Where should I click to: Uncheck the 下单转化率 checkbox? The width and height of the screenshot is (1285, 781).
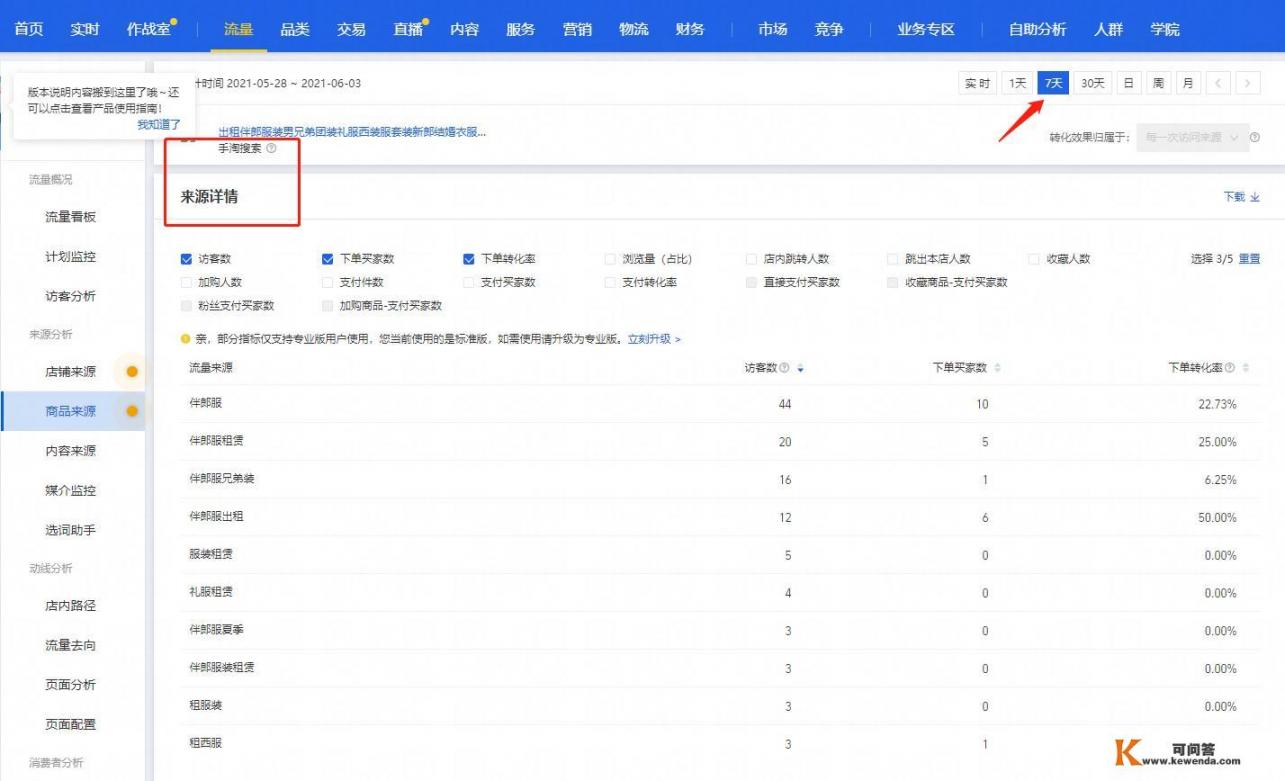click(469, 259)
